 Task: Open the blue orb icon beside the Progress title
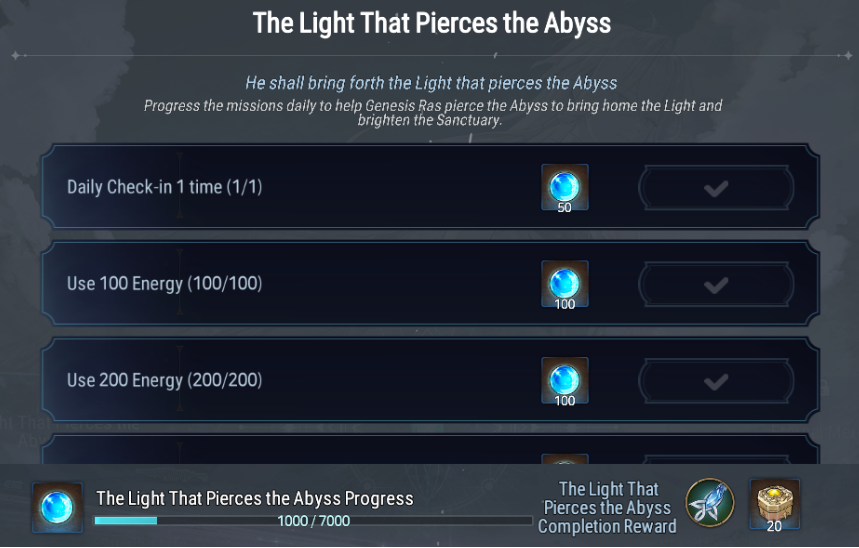click(57, 508)
